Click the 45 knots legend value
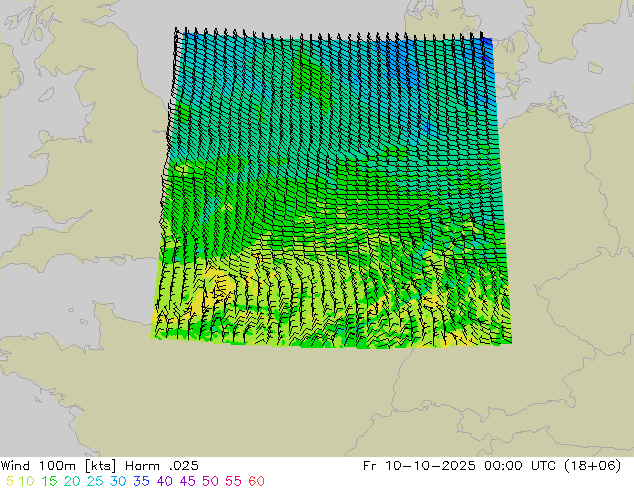The image size is (634, 490). pos(187,481)
